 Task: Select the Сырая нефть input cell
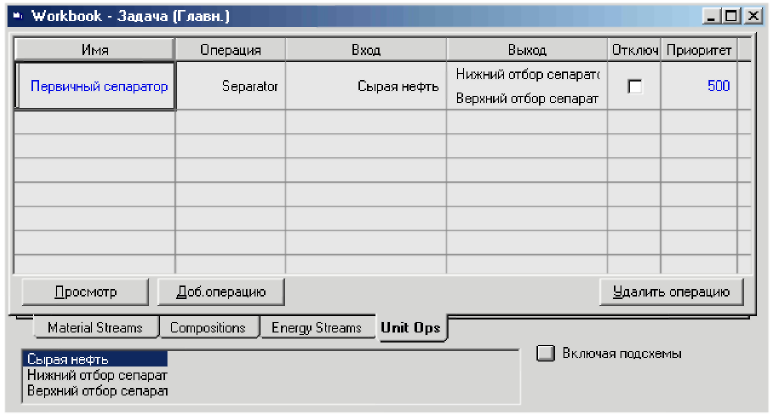[398, 87]
